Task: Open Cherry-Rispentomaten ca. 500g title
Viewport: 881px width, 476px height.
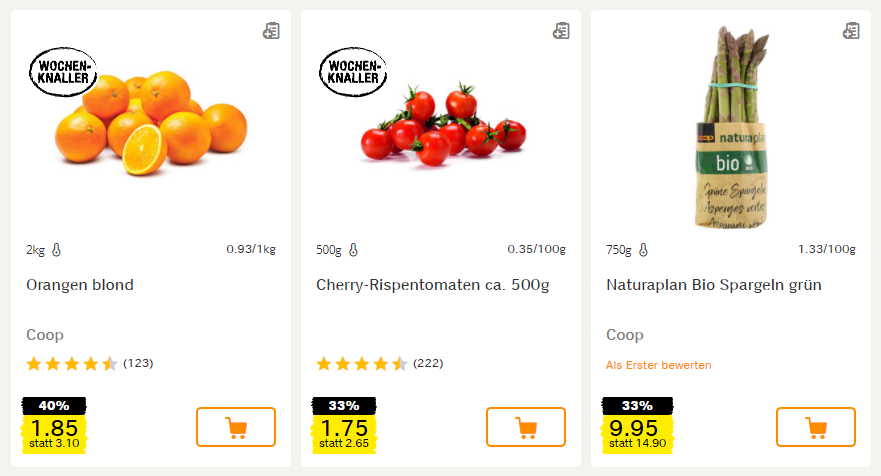Action: point(432,285)
